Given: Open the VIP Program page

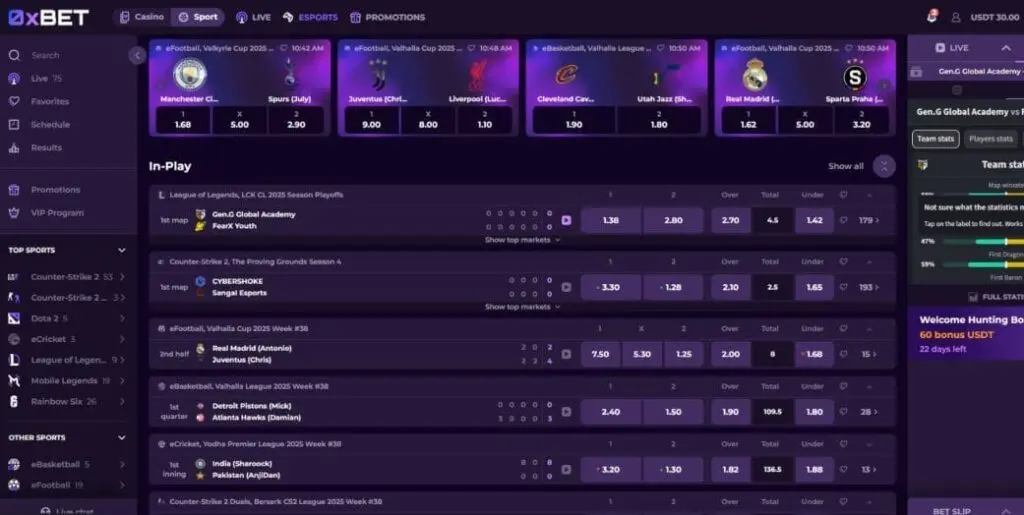Looking at the screenshot, I should 57,213.
